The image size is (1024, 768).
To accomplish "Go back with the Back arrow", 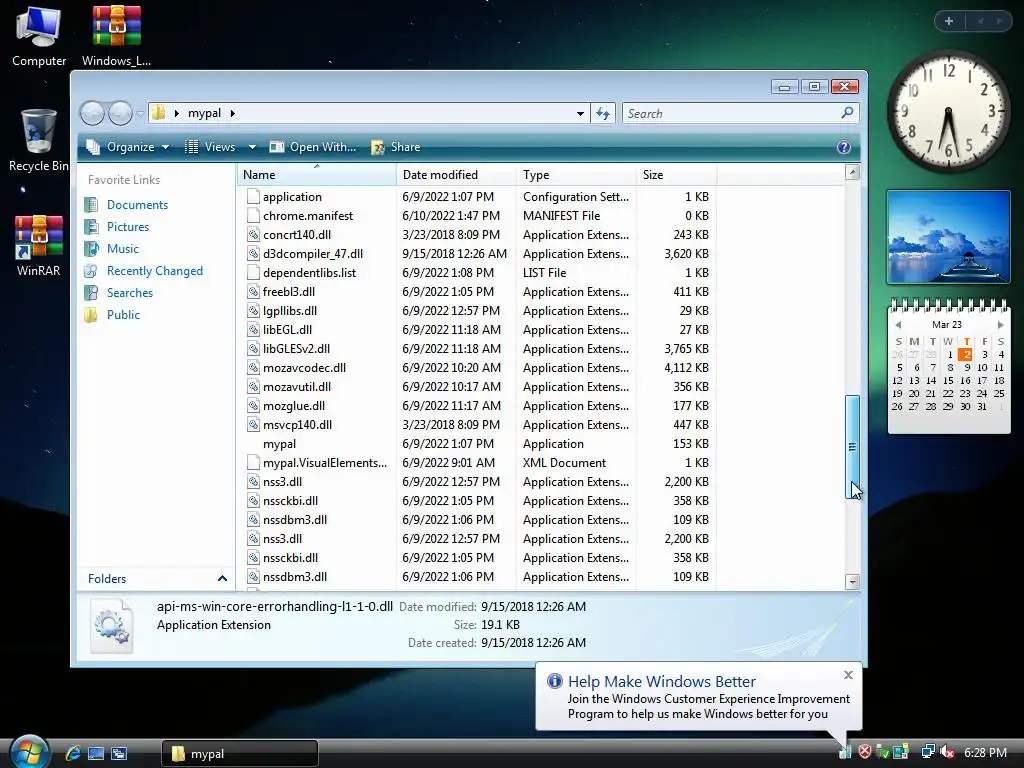I will (x=92, y=114).
